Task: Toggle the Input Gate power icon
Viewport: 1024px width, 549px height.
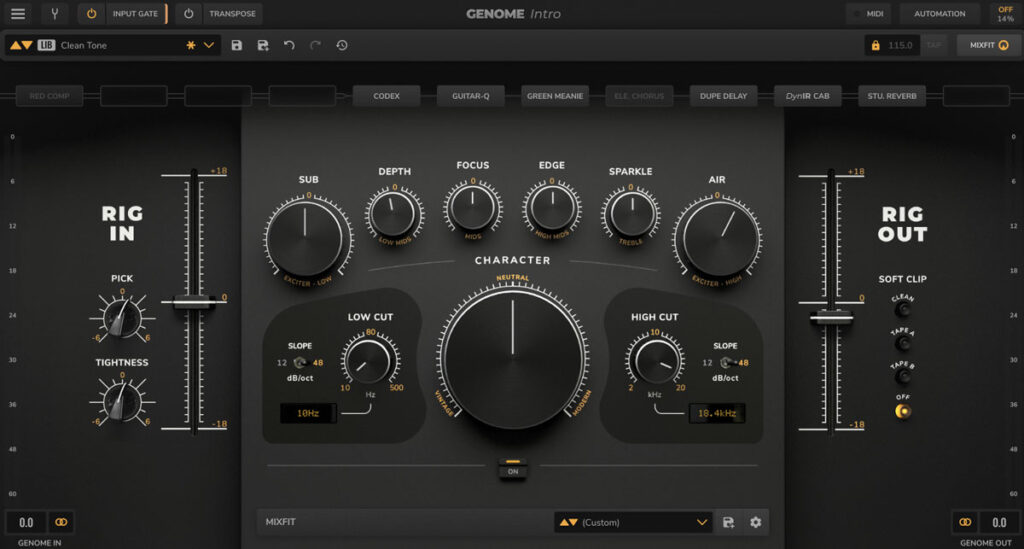Action: coord(91,13)
